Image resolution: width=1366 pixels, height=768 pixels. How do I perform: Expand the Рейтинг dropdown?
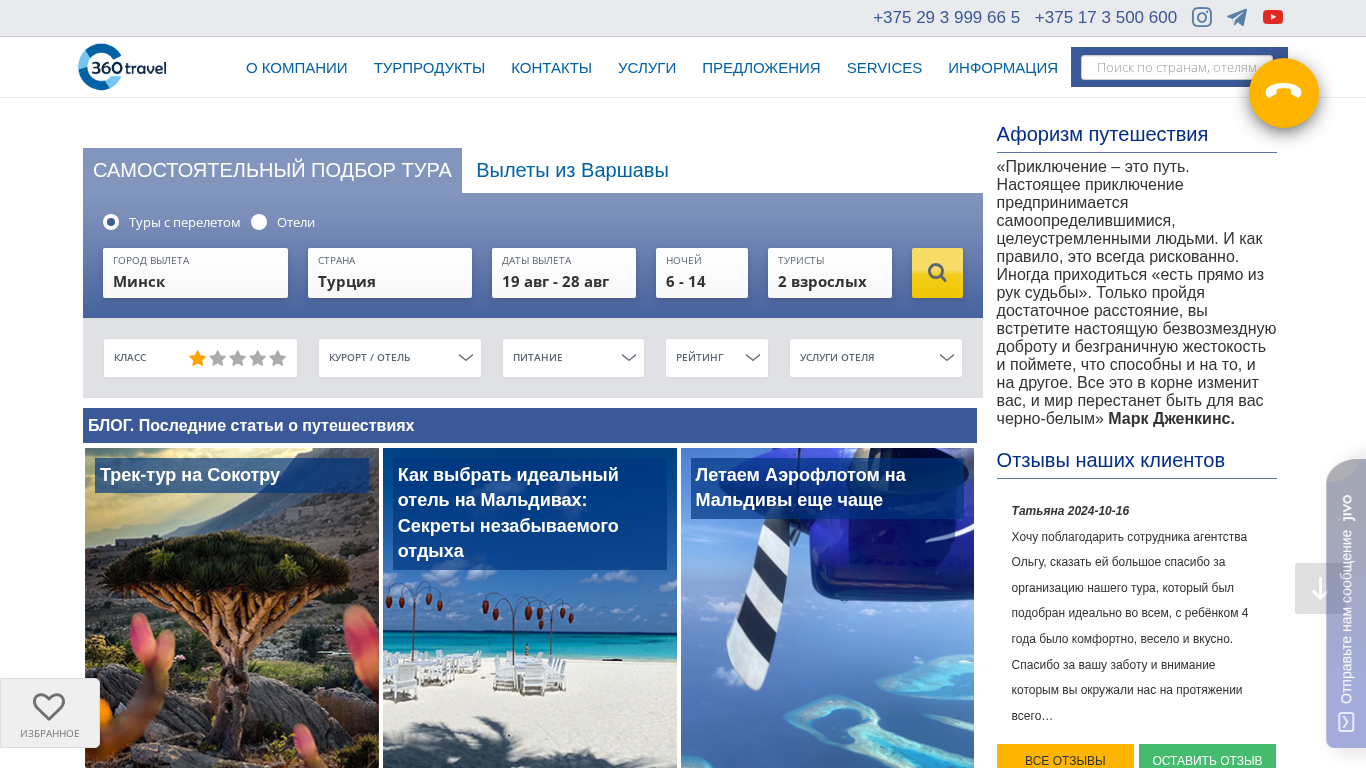pyautogui.click(x=717, y=358)
